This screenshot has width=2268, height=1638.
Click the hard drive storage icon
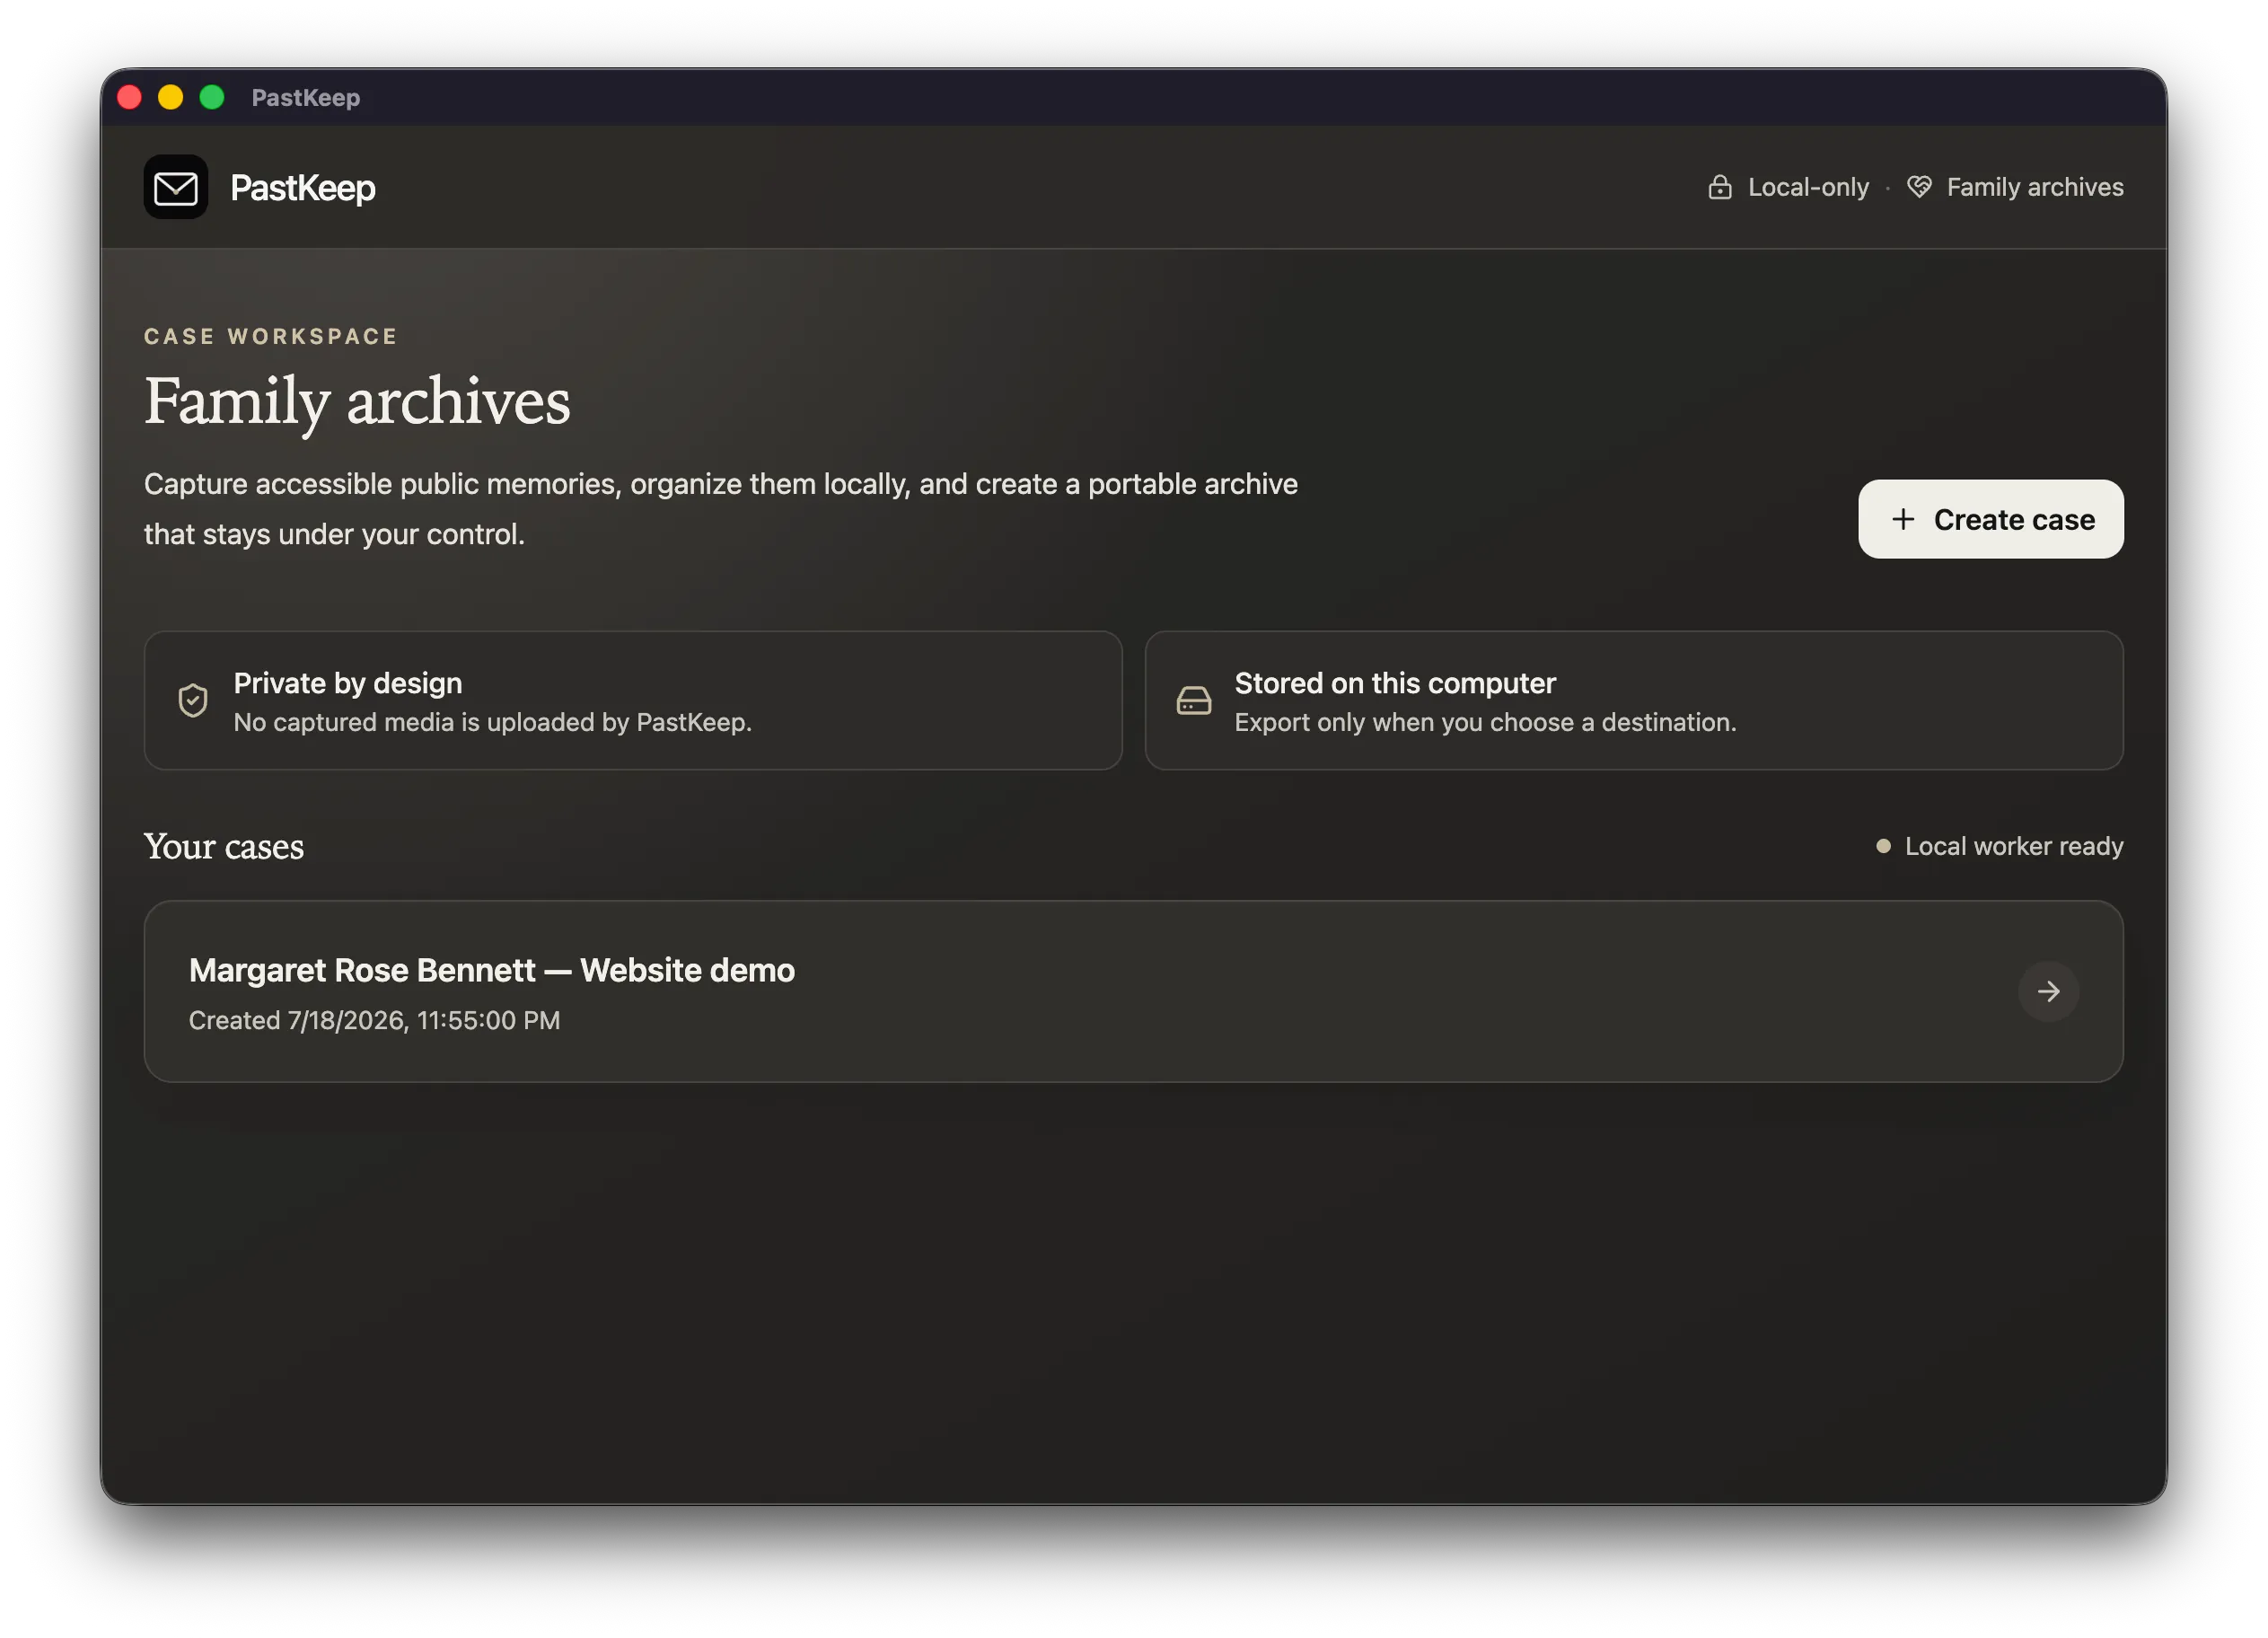(x=1194, y=701)
